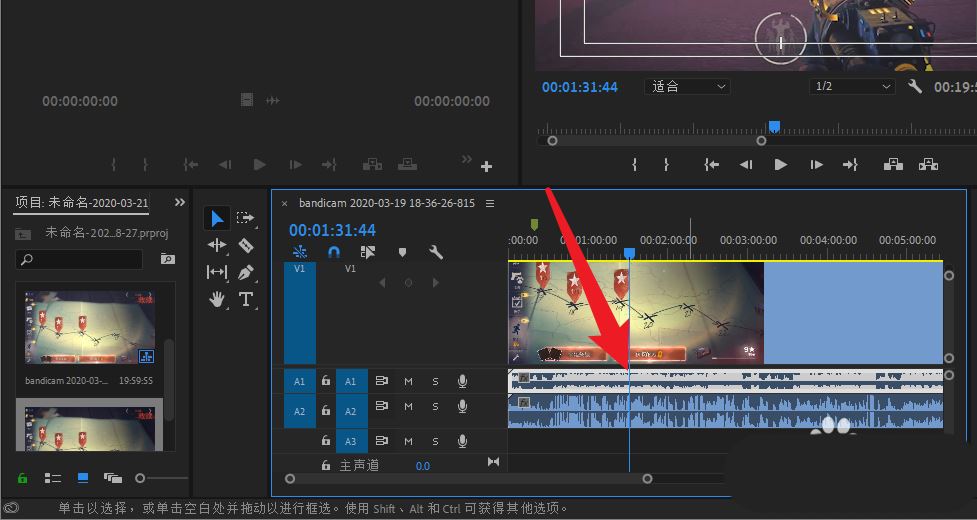Close the bandicam sequence timeline tab
The image size is (977, 520).
[284, 204]
